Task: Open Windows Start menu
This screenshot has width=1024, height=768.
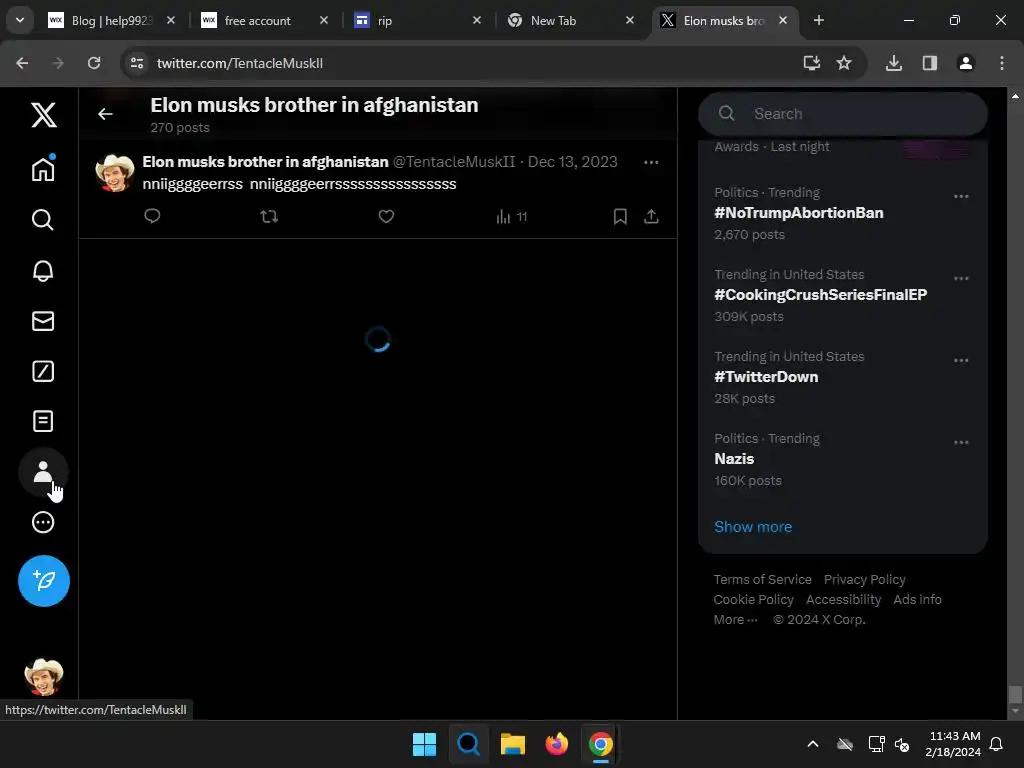Action: pyautogui.click(x=424, y=744)
